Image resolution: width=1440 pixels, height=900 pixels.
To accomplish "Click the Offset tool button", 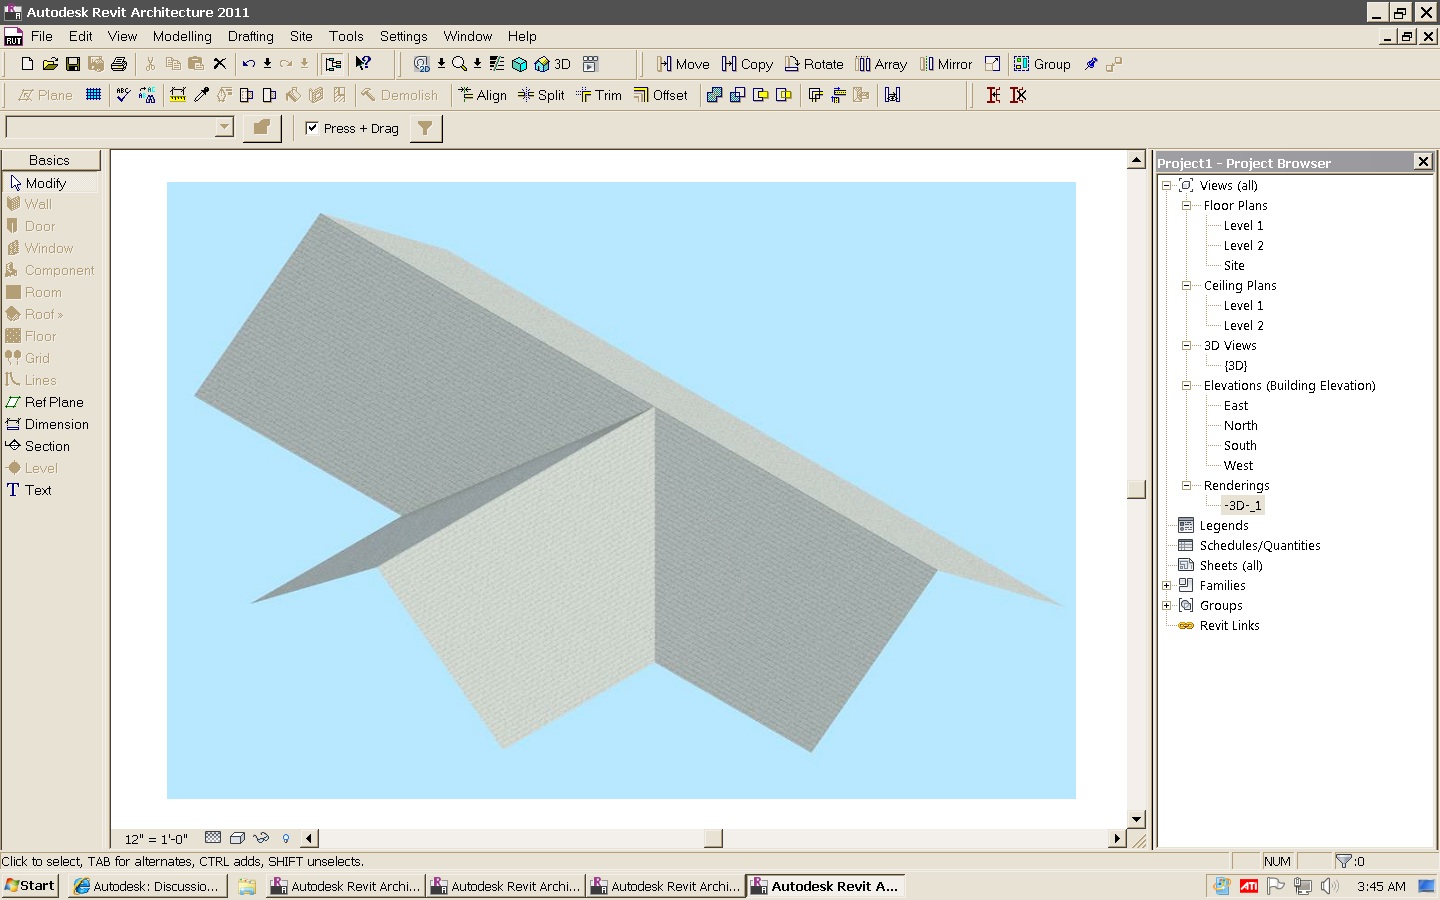I will click(x=661, y=95).
